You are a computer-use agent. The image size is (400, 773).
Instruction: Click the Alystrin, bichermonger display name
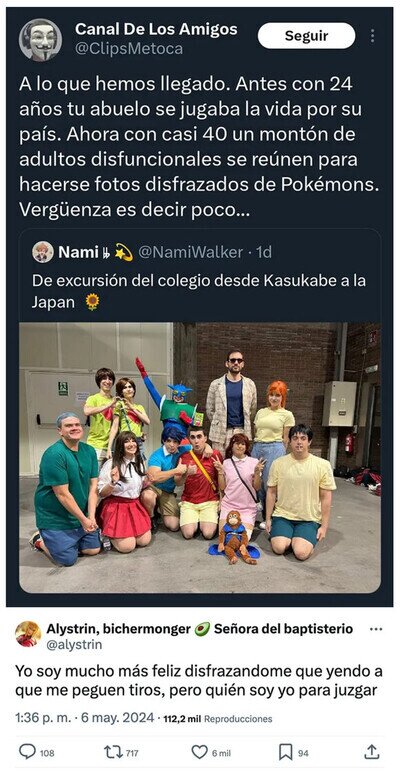[x=118, y=629]
